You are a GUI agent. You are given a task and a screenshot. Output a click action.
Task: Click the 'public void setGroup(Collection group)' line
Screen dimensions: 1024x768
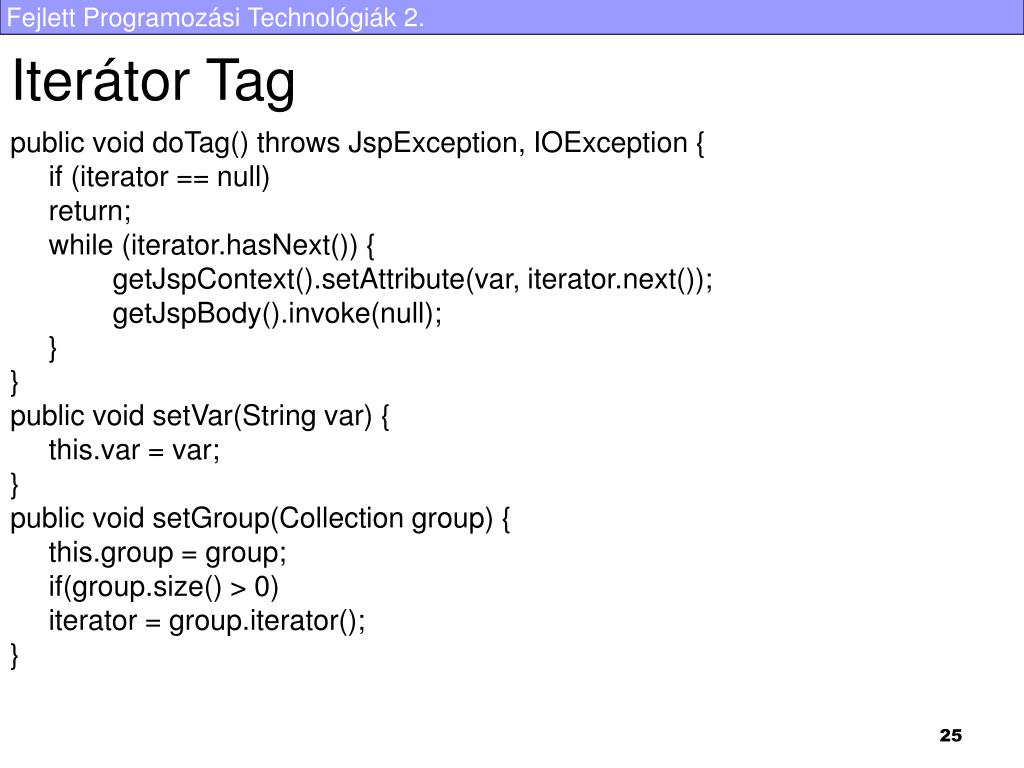point(260,519)
